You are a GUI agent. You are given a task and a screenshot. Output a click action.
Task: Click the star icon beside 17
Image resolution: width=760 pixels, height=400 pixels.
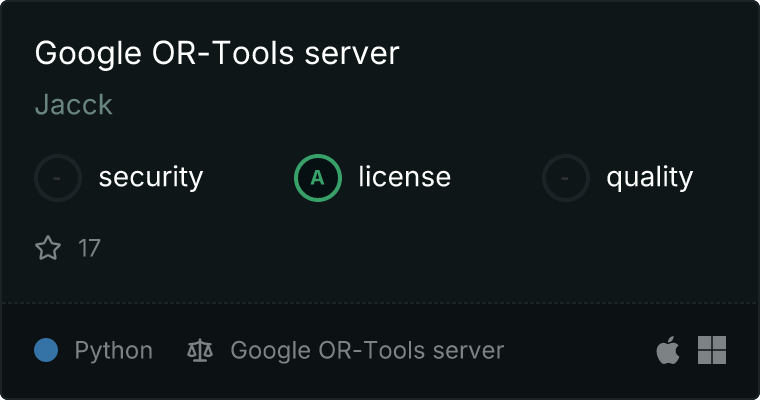coord(48,248)
